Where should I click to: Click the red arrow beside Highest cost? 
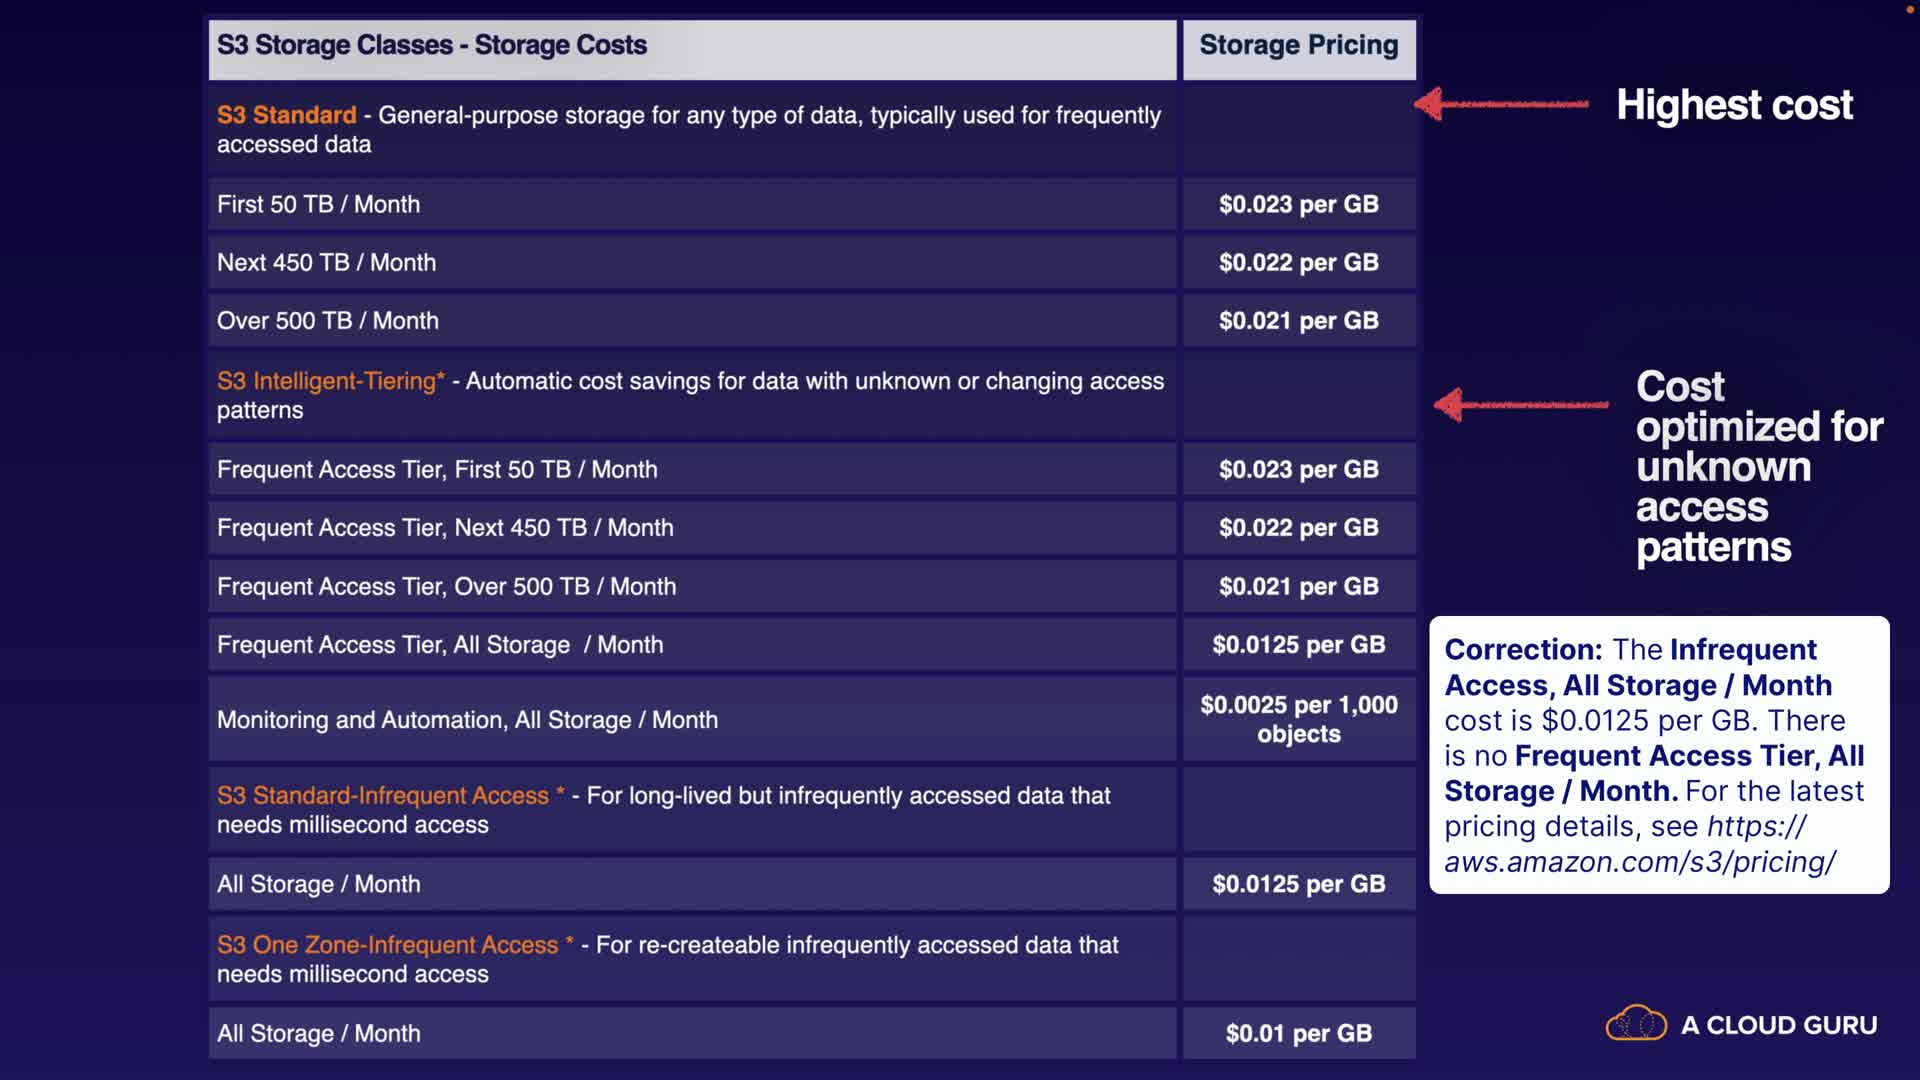pyautogui.click(x=1502, y=104)
